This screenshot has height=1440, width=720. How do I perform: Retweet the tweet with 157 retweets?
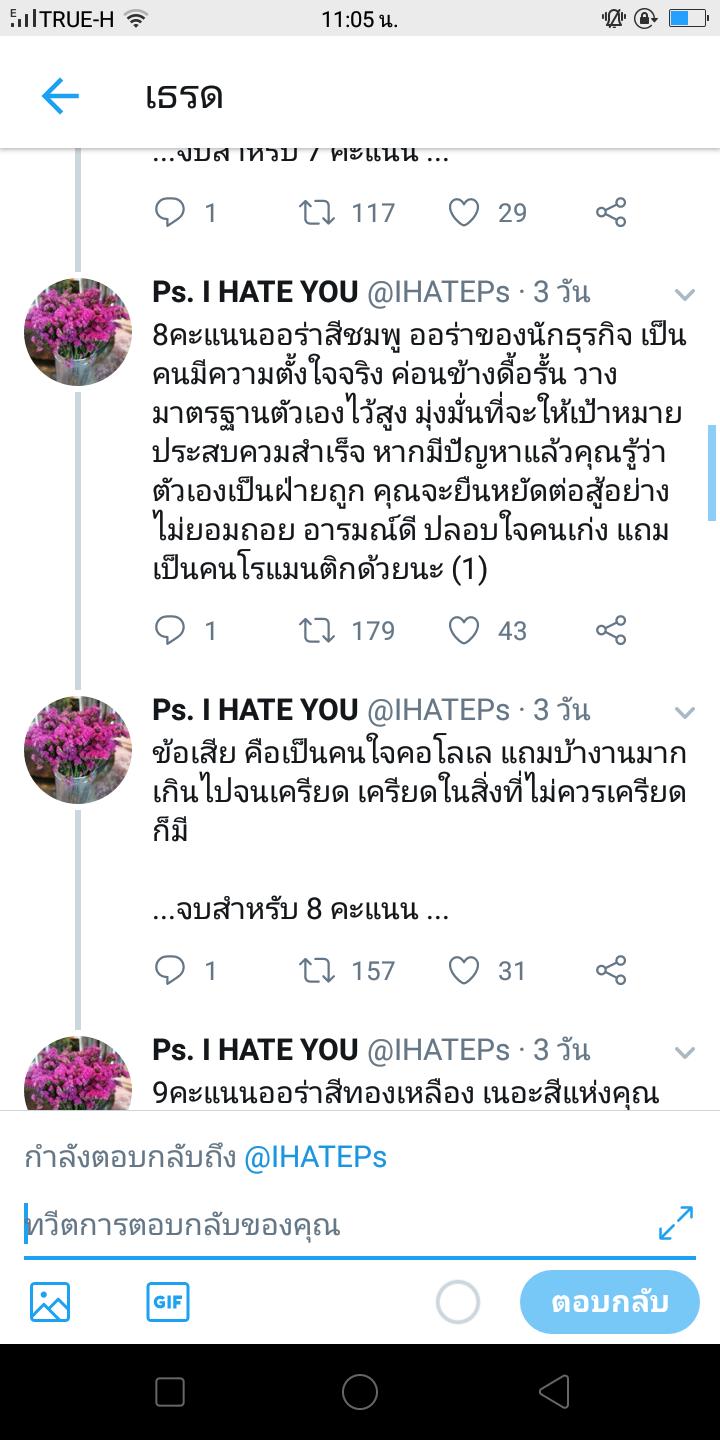click(318, 970)
